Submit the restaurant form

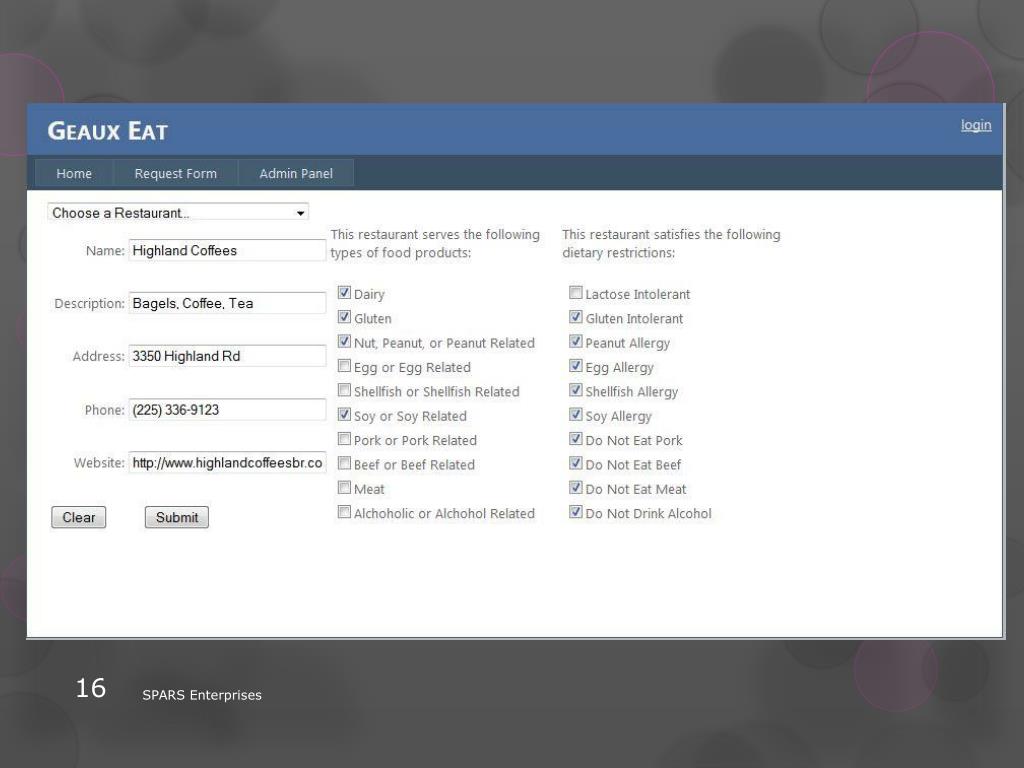[177, 517]
